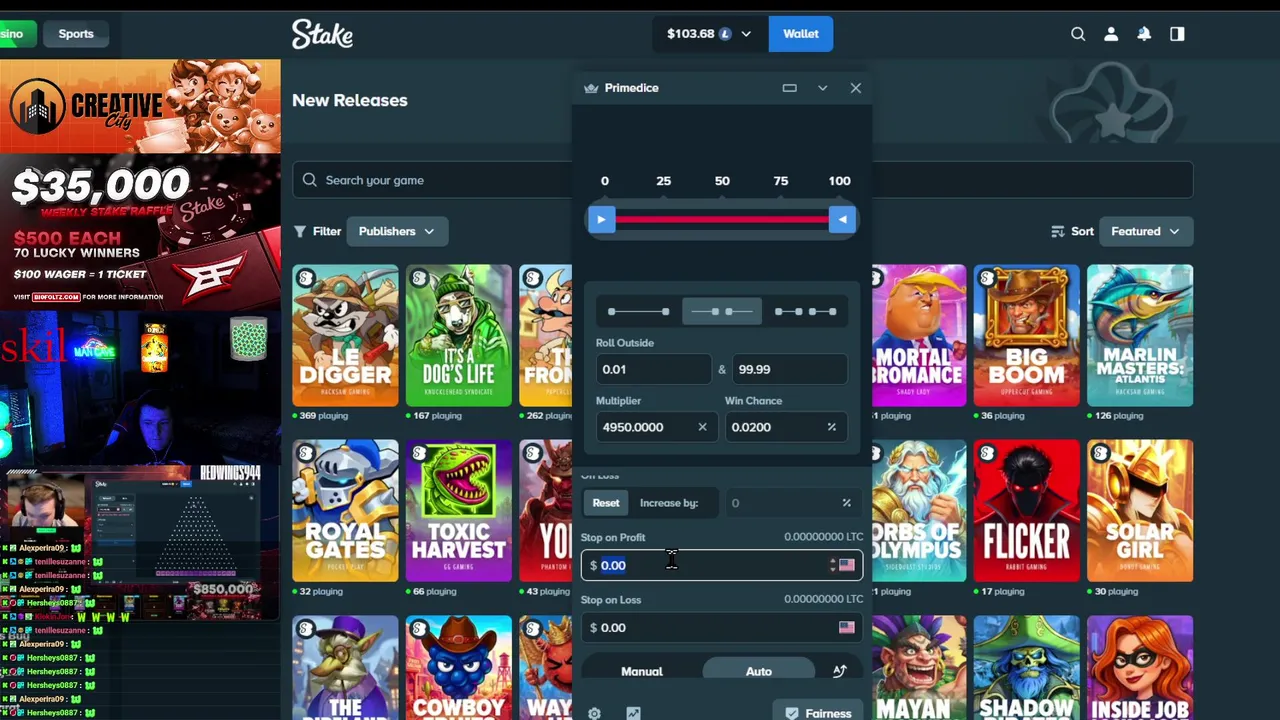Viewport: 1280px width, 720px height.
Task: Collapse the Primedice panel chevron
Action: click(822, 88)
